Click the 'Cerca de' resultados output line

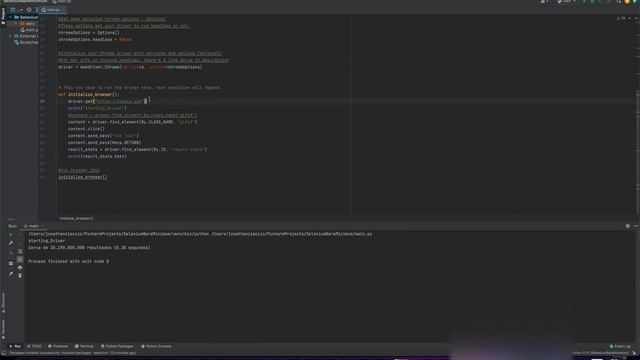[89, 247]
